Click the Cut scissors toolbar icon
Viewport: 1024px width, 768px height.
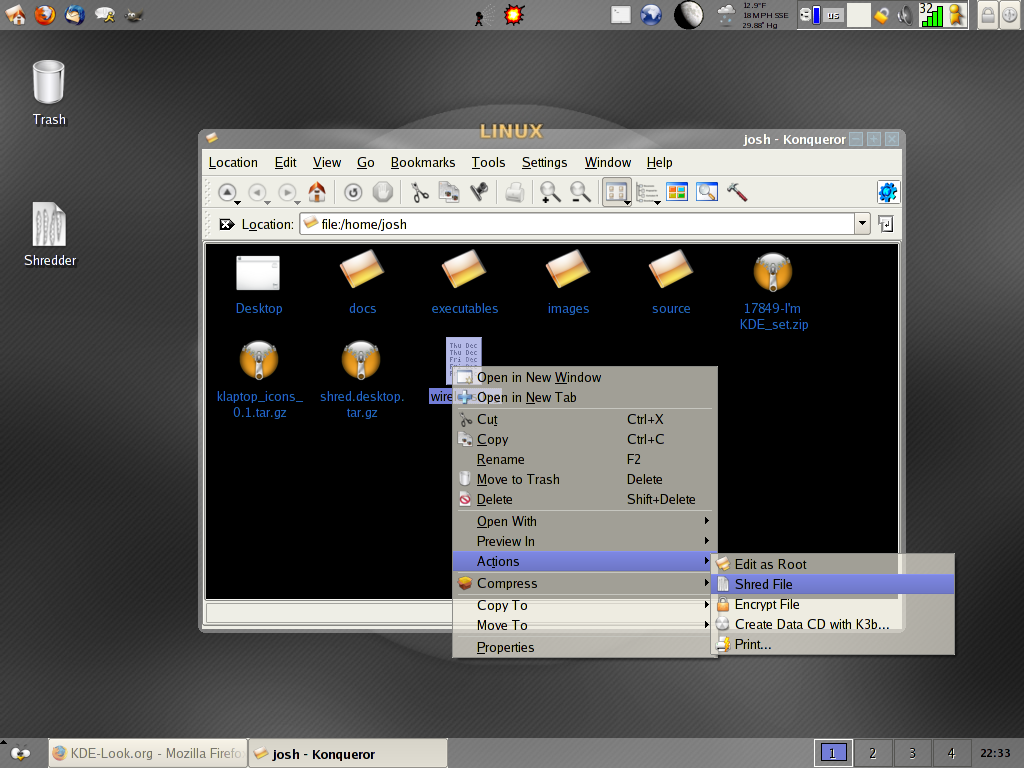(419, 192)
